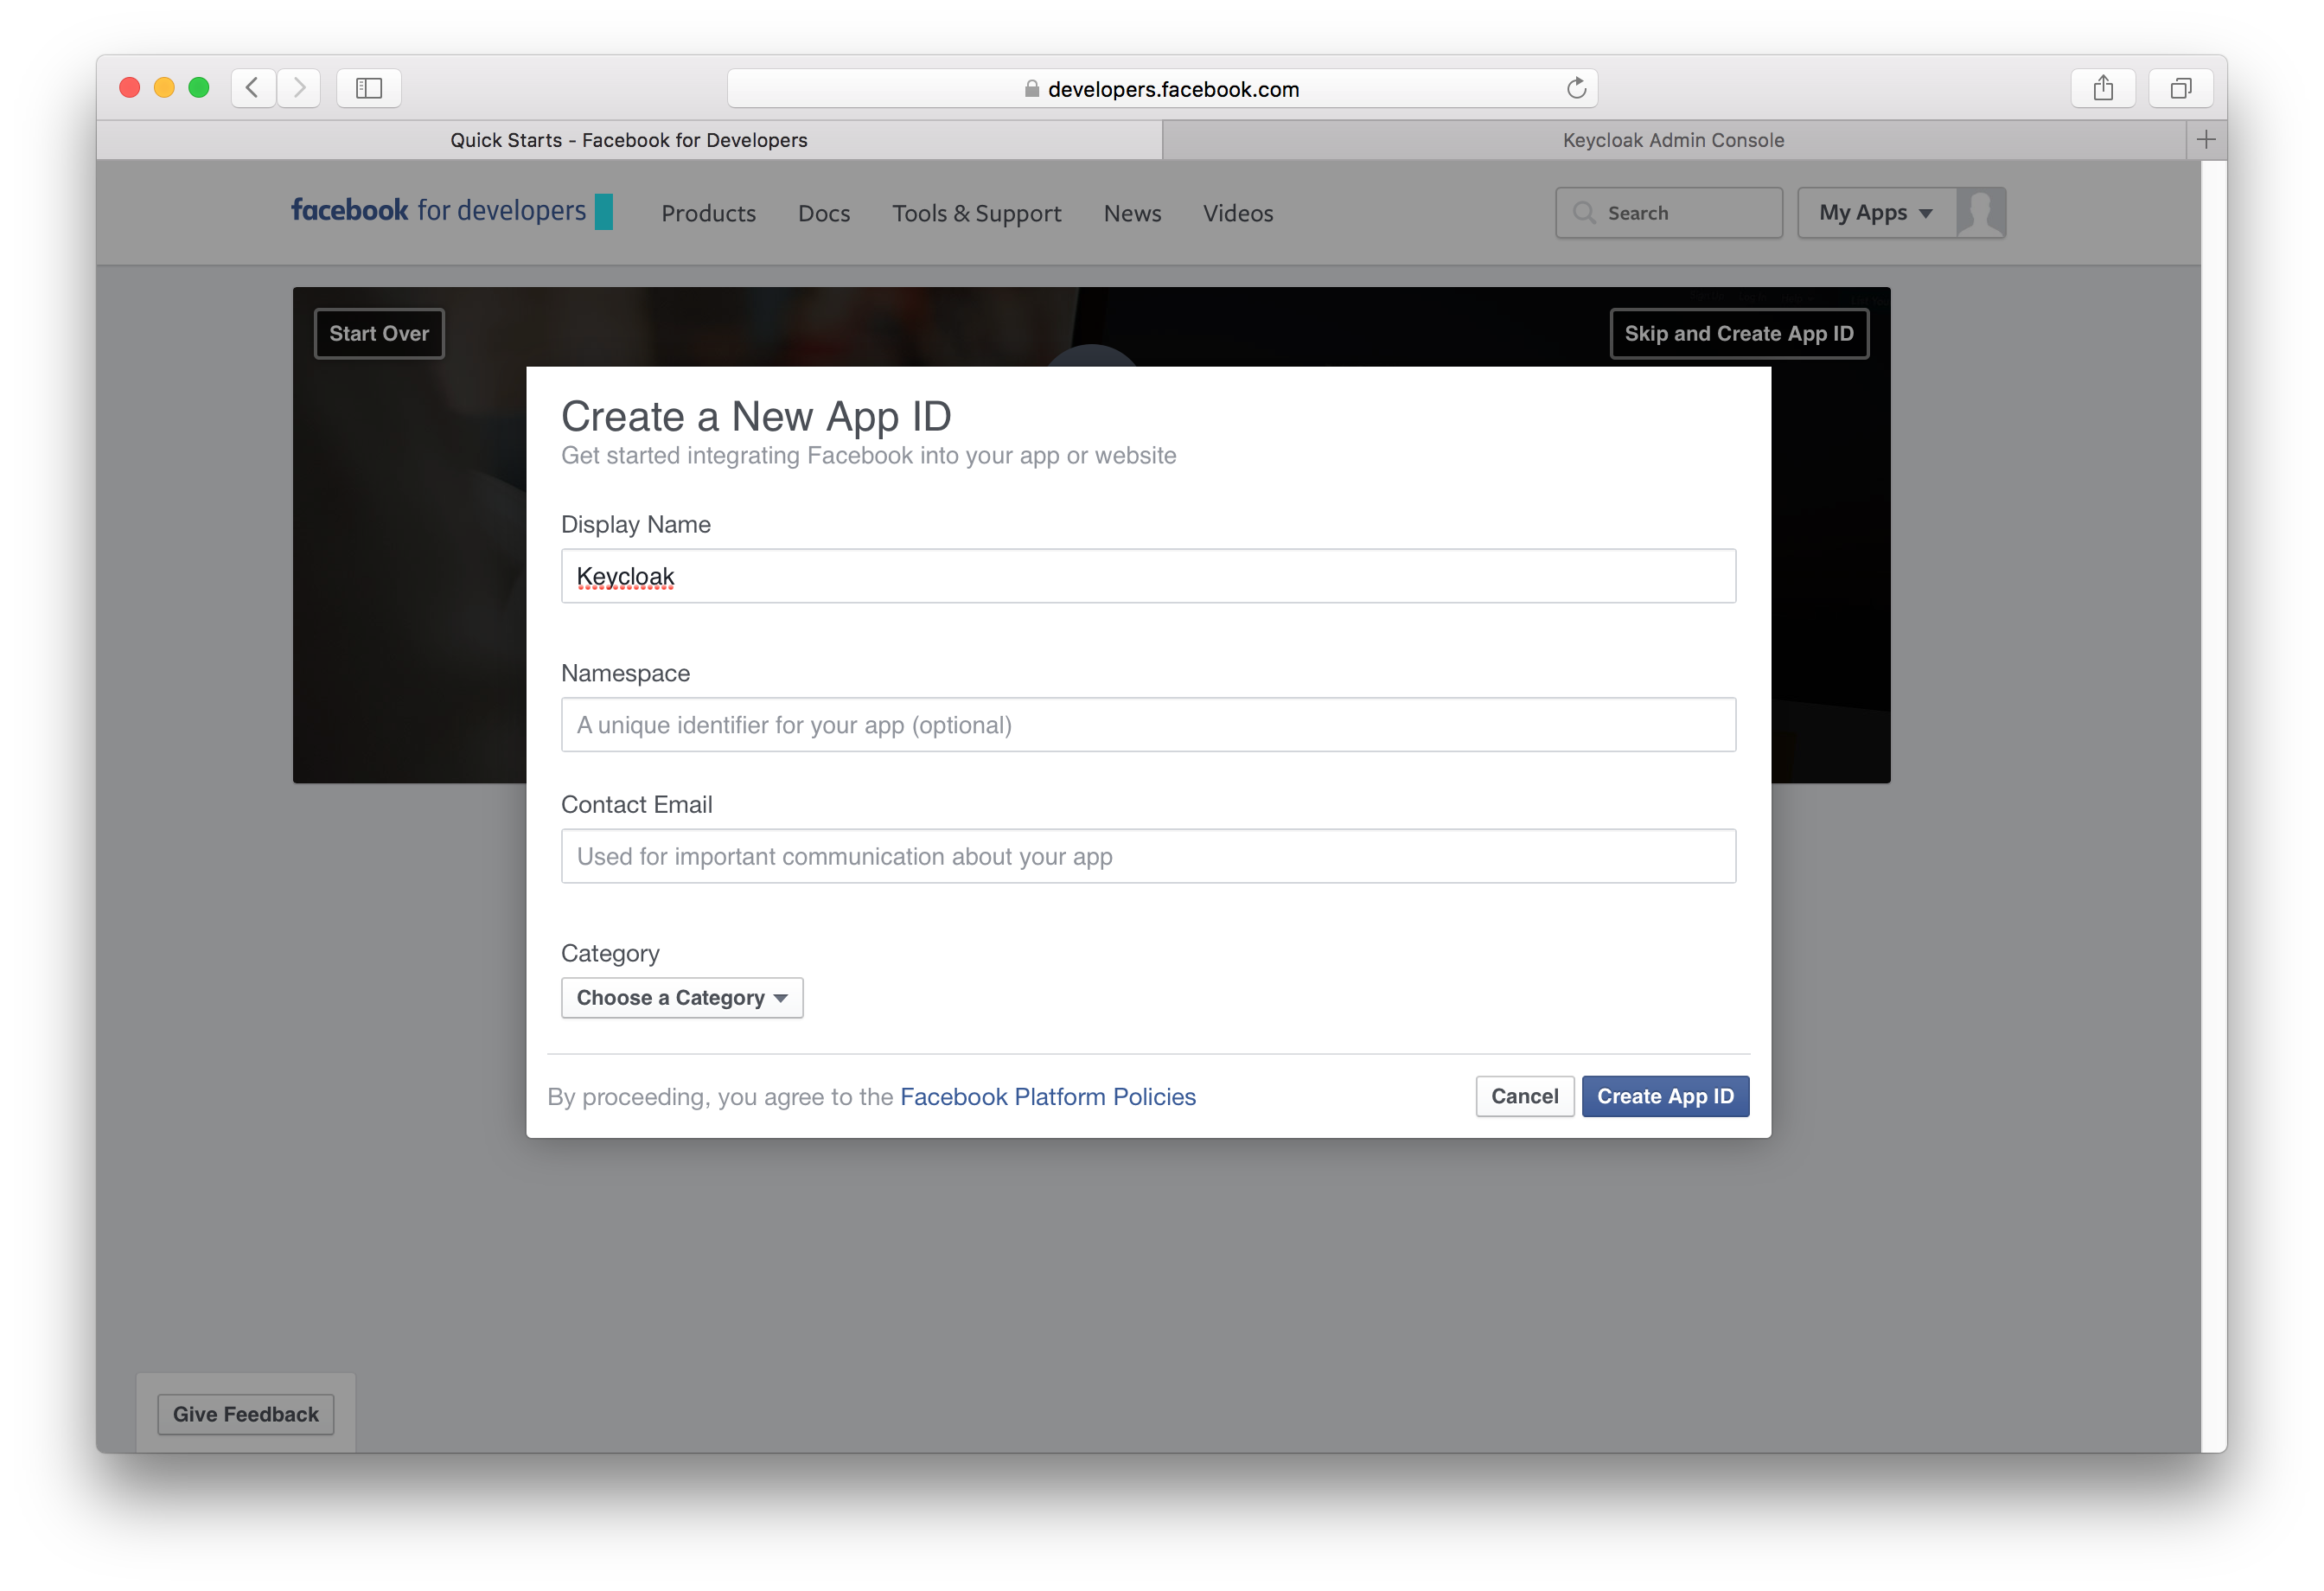Viewport: 2324px width, 1591px height.
Task: Click the Contact Email input field
Action: coord(1148,856)
